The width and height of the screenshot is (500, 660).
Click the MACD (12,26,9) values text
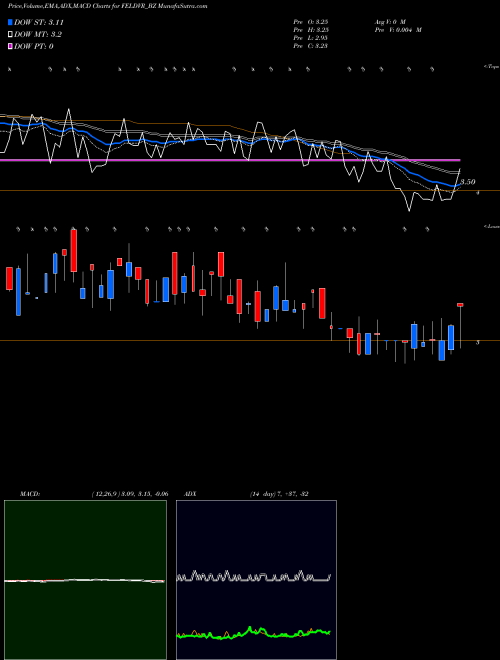(130, 494)
